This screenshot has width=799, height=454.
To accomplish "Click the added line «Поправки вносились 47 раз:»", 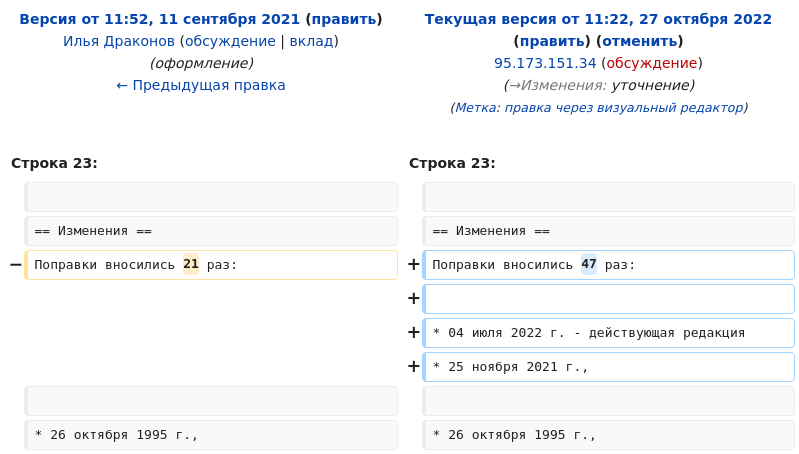I will 608,265.
